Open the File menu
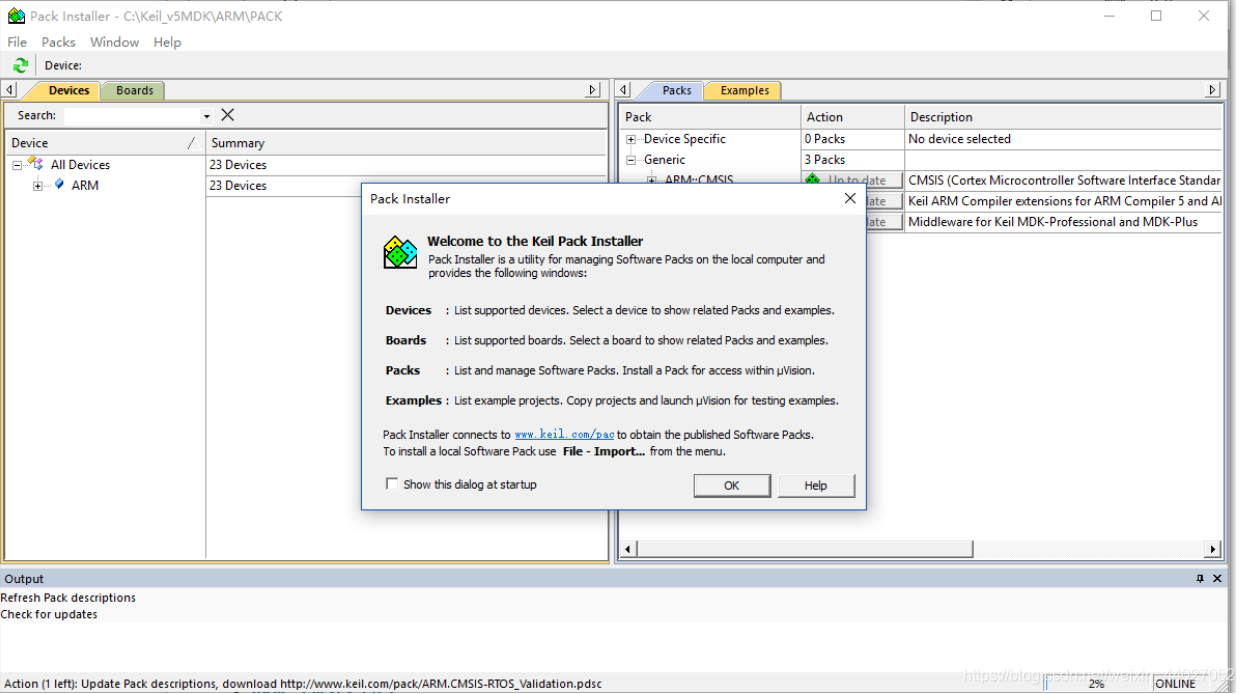 pos(17,42)
